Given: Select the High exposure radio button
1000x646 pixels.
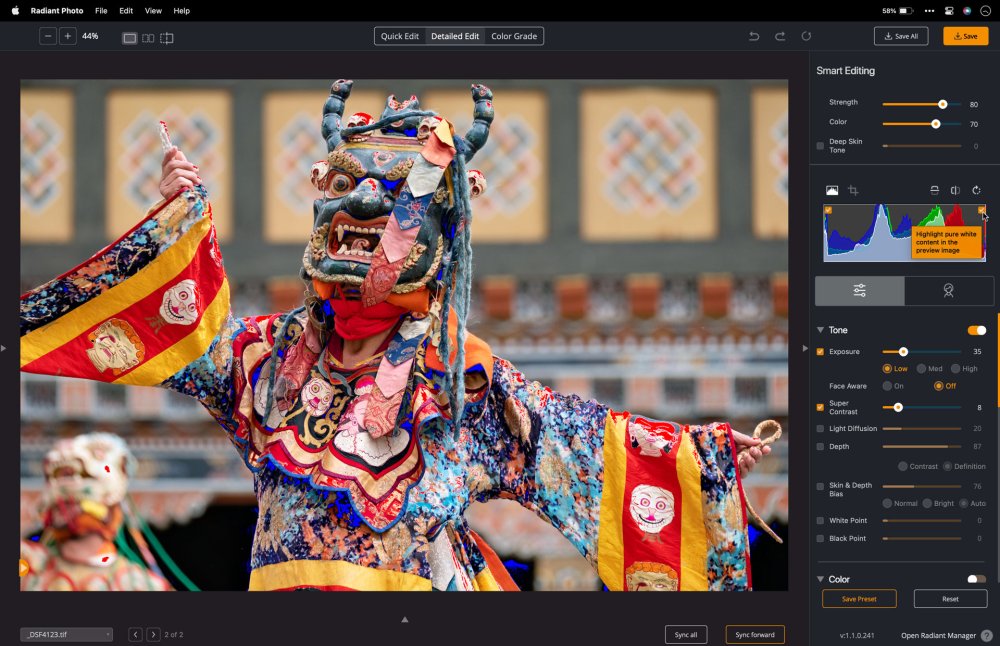Looking at the screenshot, I should pyautogui.click(x=955, y=369).
